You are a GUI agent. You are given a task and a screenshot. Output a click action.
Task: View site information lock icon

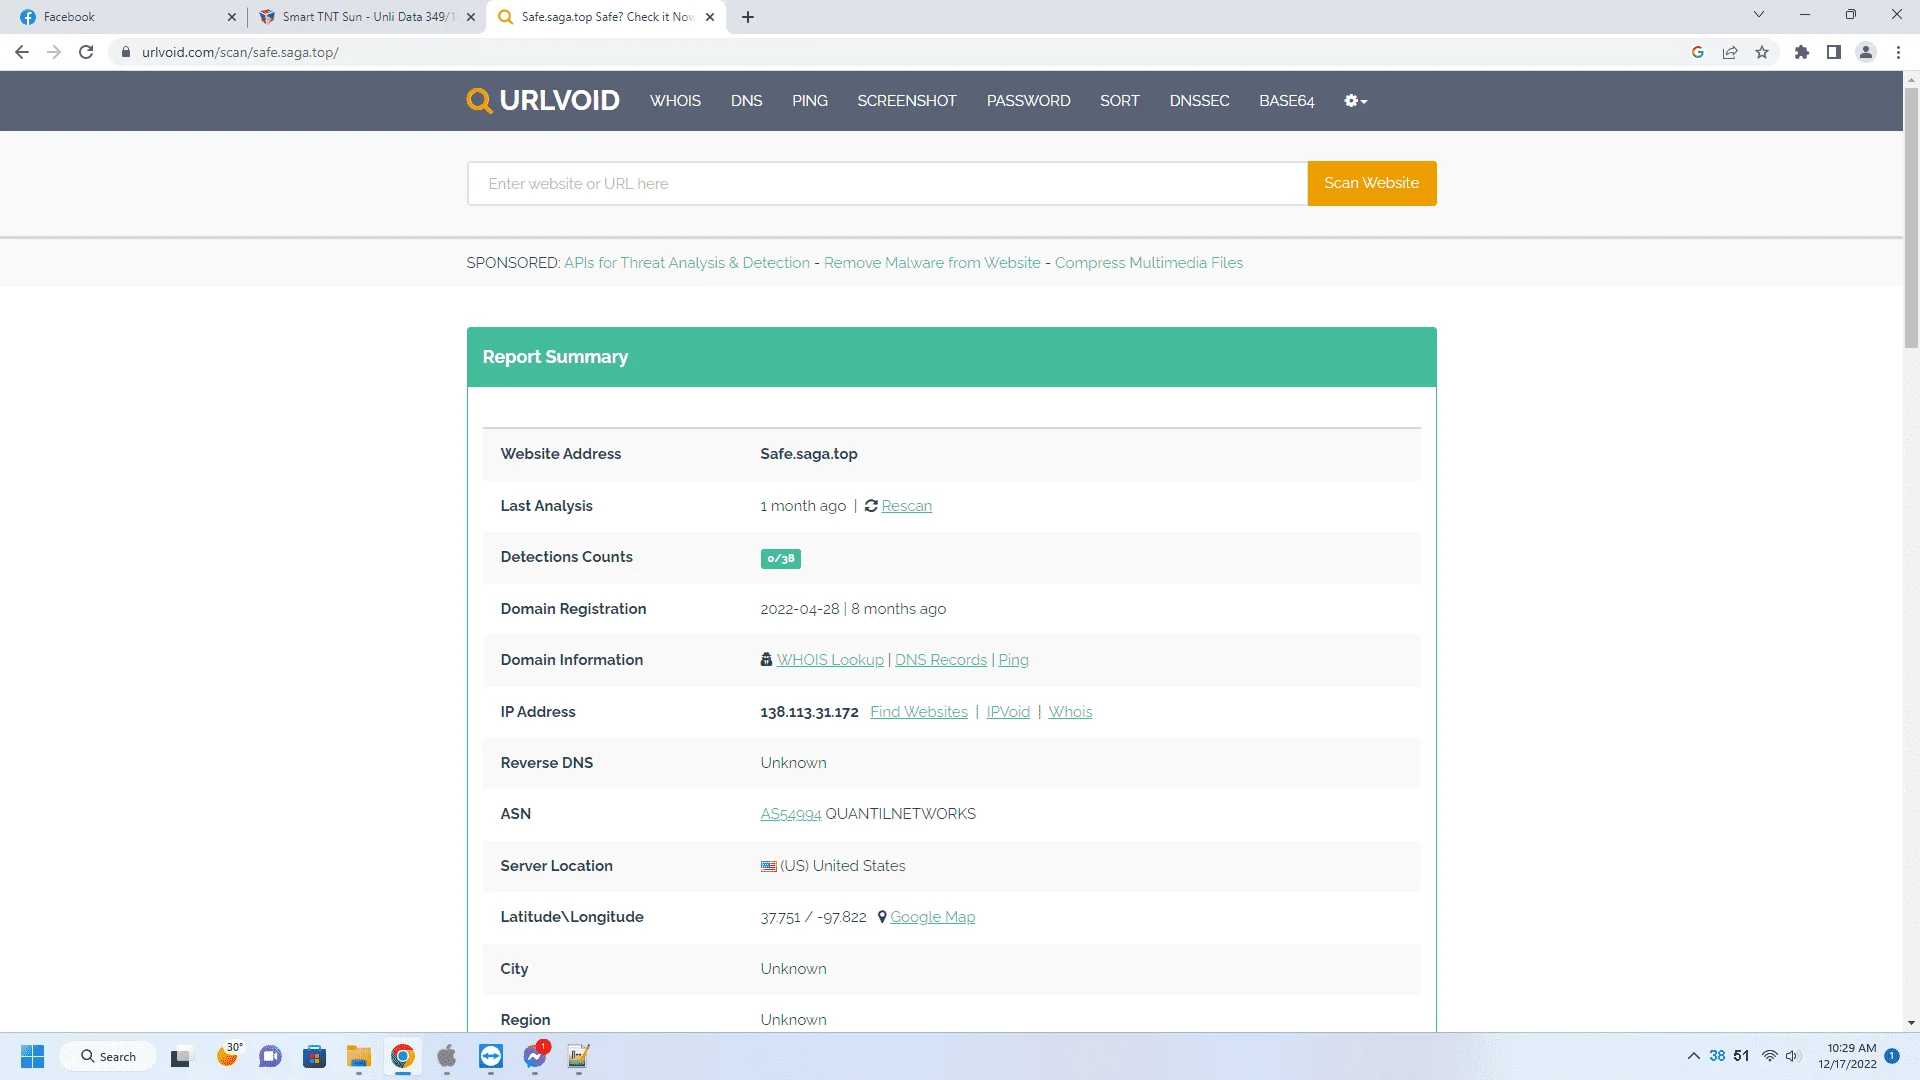point(126,52)
